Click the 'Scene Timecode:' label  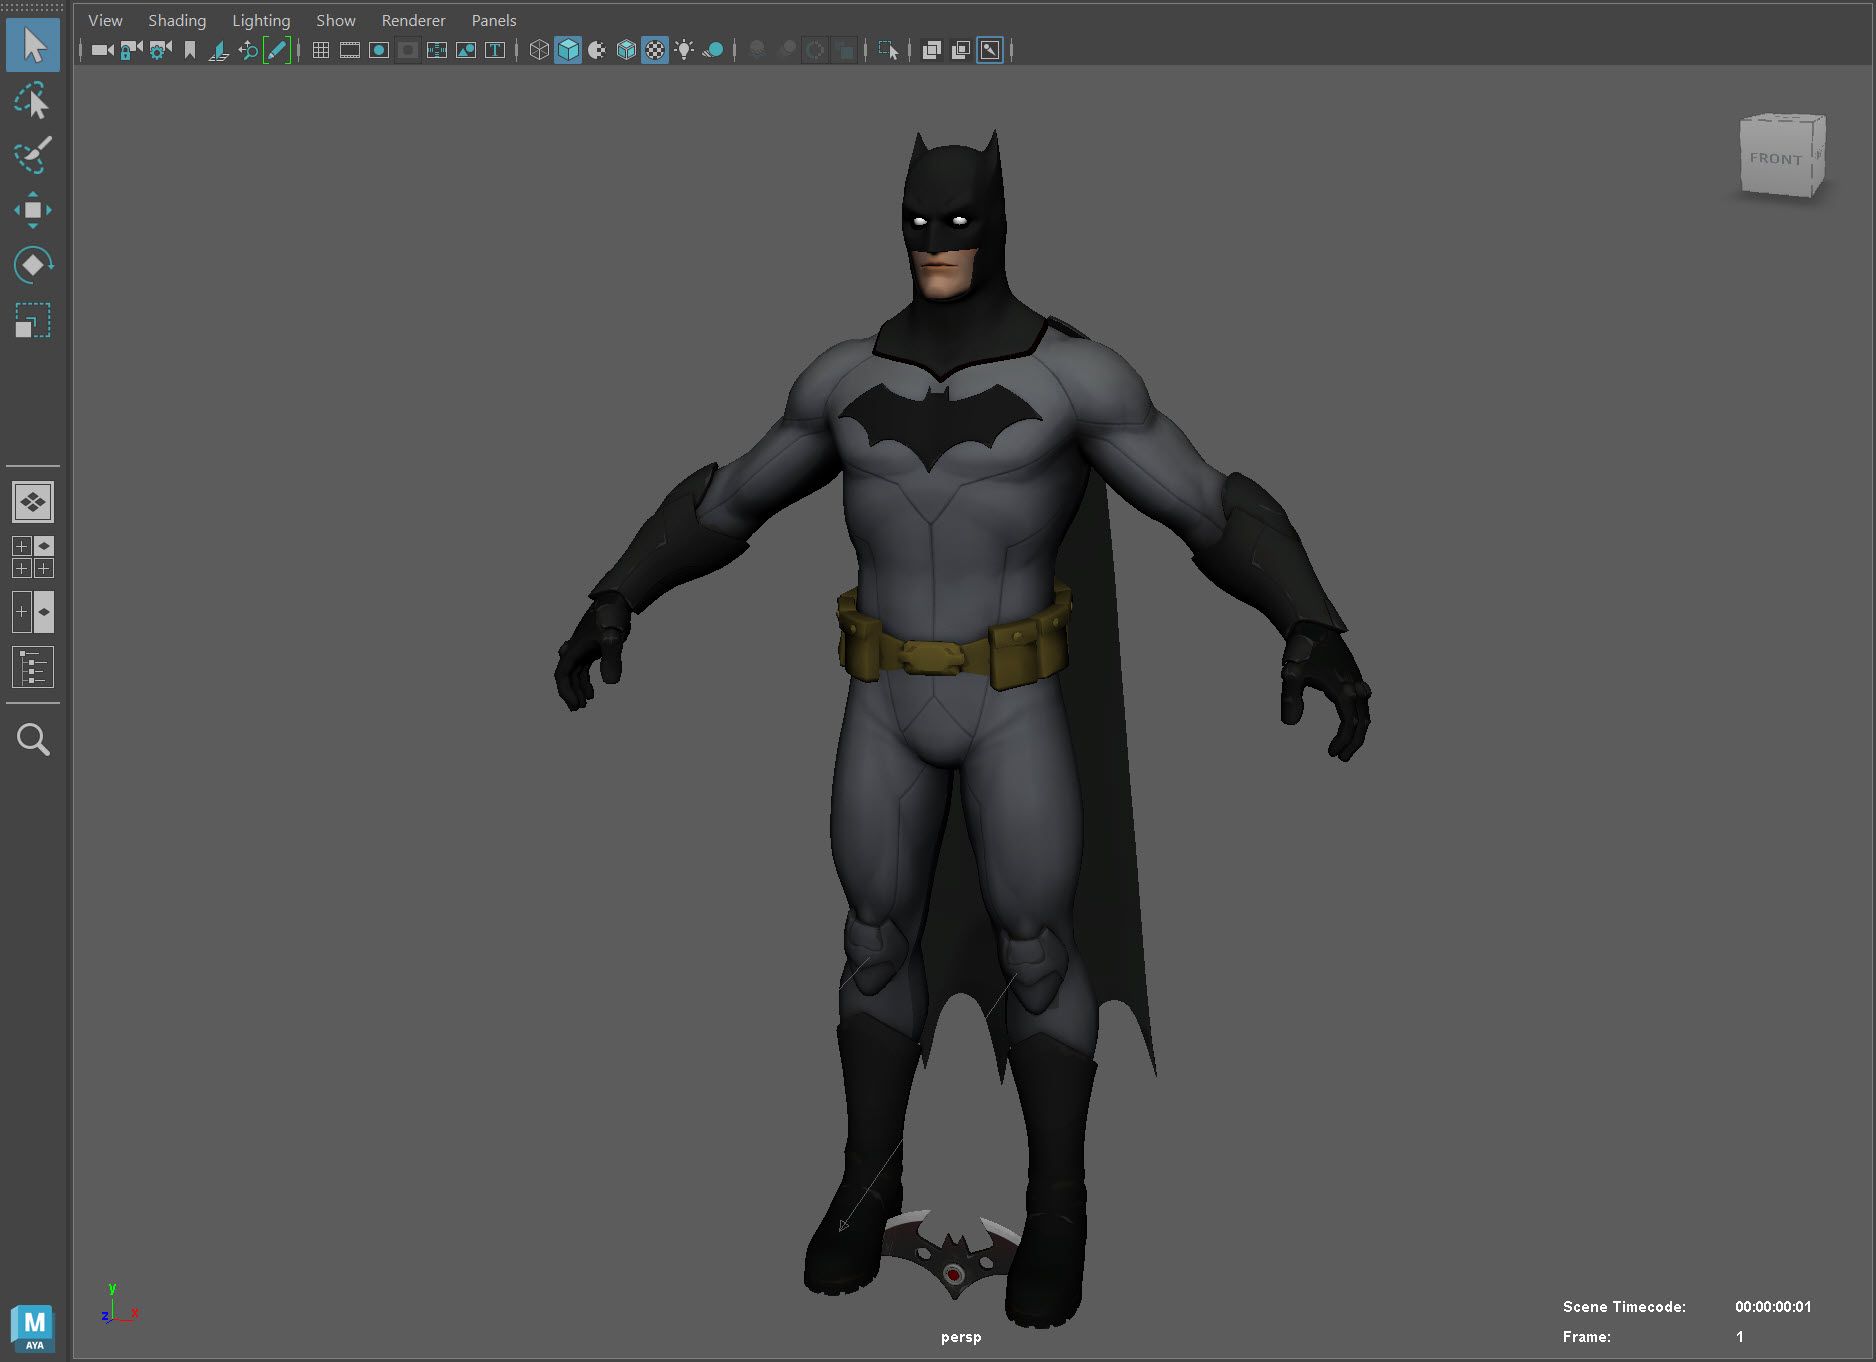click(1624, 1307)
